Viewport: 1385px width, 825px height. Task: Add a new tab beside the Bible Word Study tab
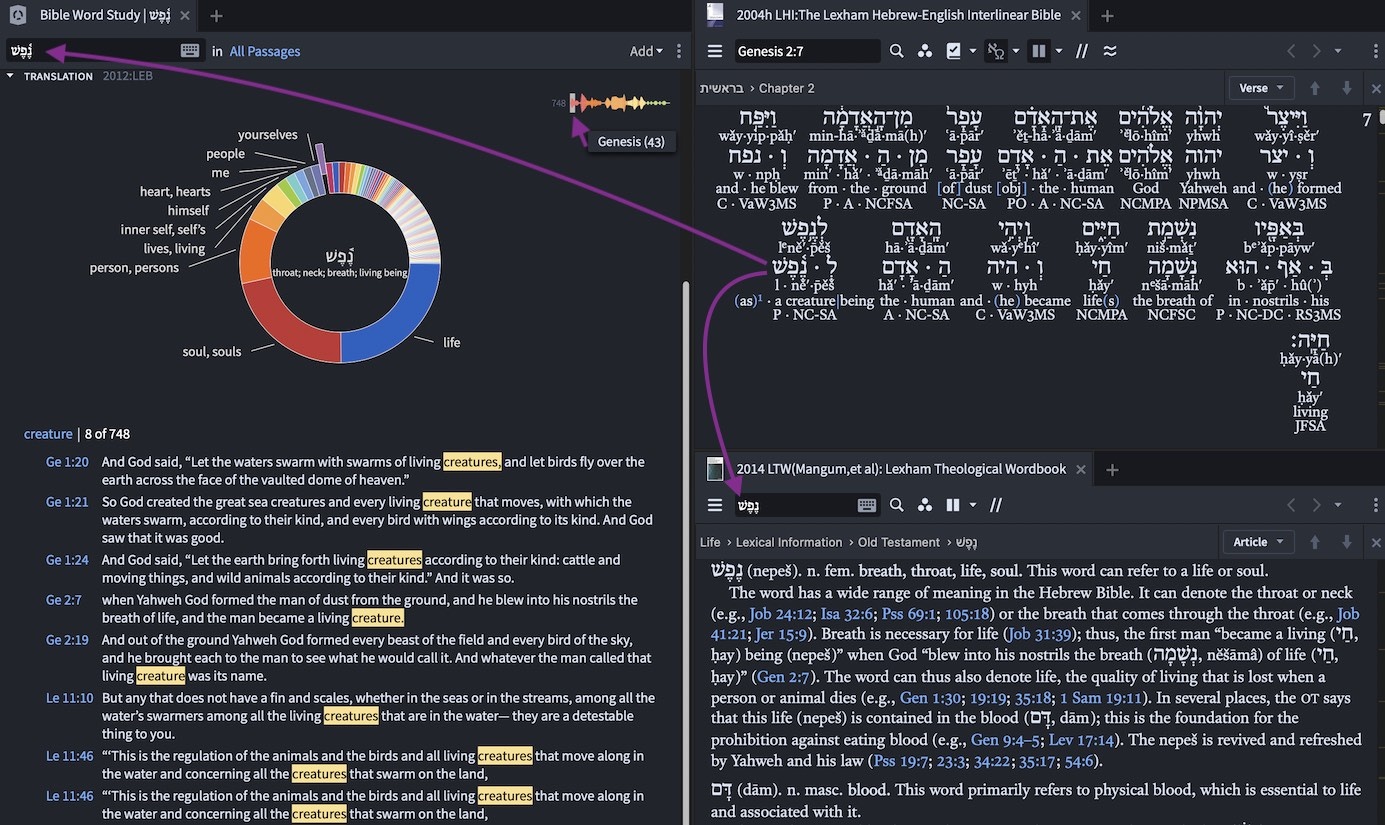[216, 15]
